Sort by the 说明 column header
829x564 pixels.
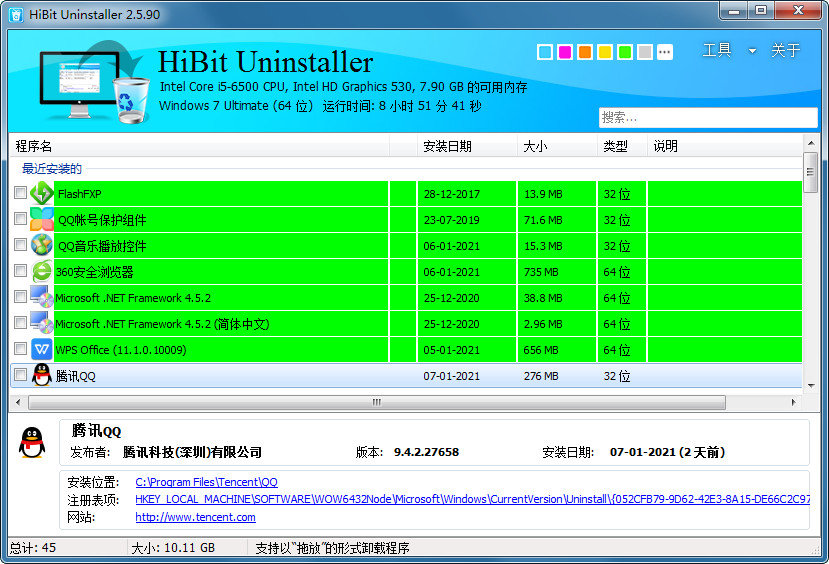(724, 146)
